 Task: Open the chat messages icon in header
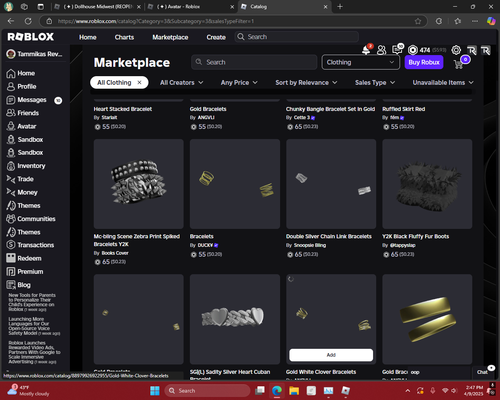(x=397, y=50)
